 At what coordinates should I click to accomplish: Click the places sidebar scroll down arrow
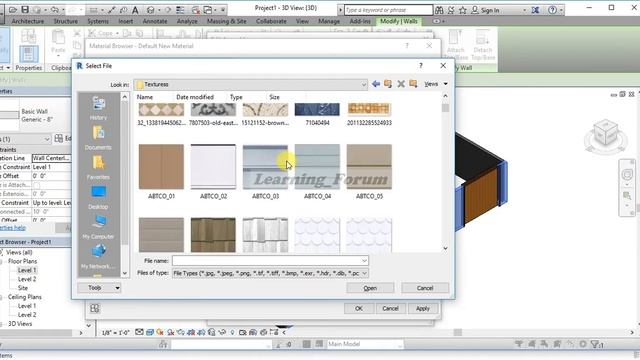(125, 273)
